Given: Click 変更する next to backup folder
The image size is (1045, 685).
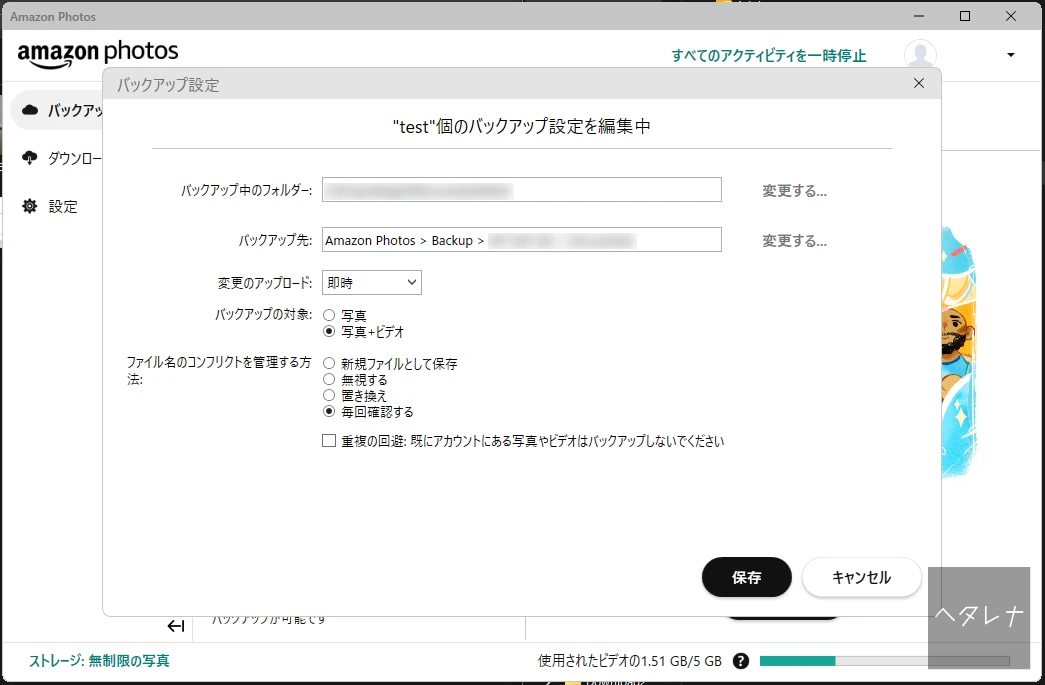Looking at the screenshot, I should [794, 191].
